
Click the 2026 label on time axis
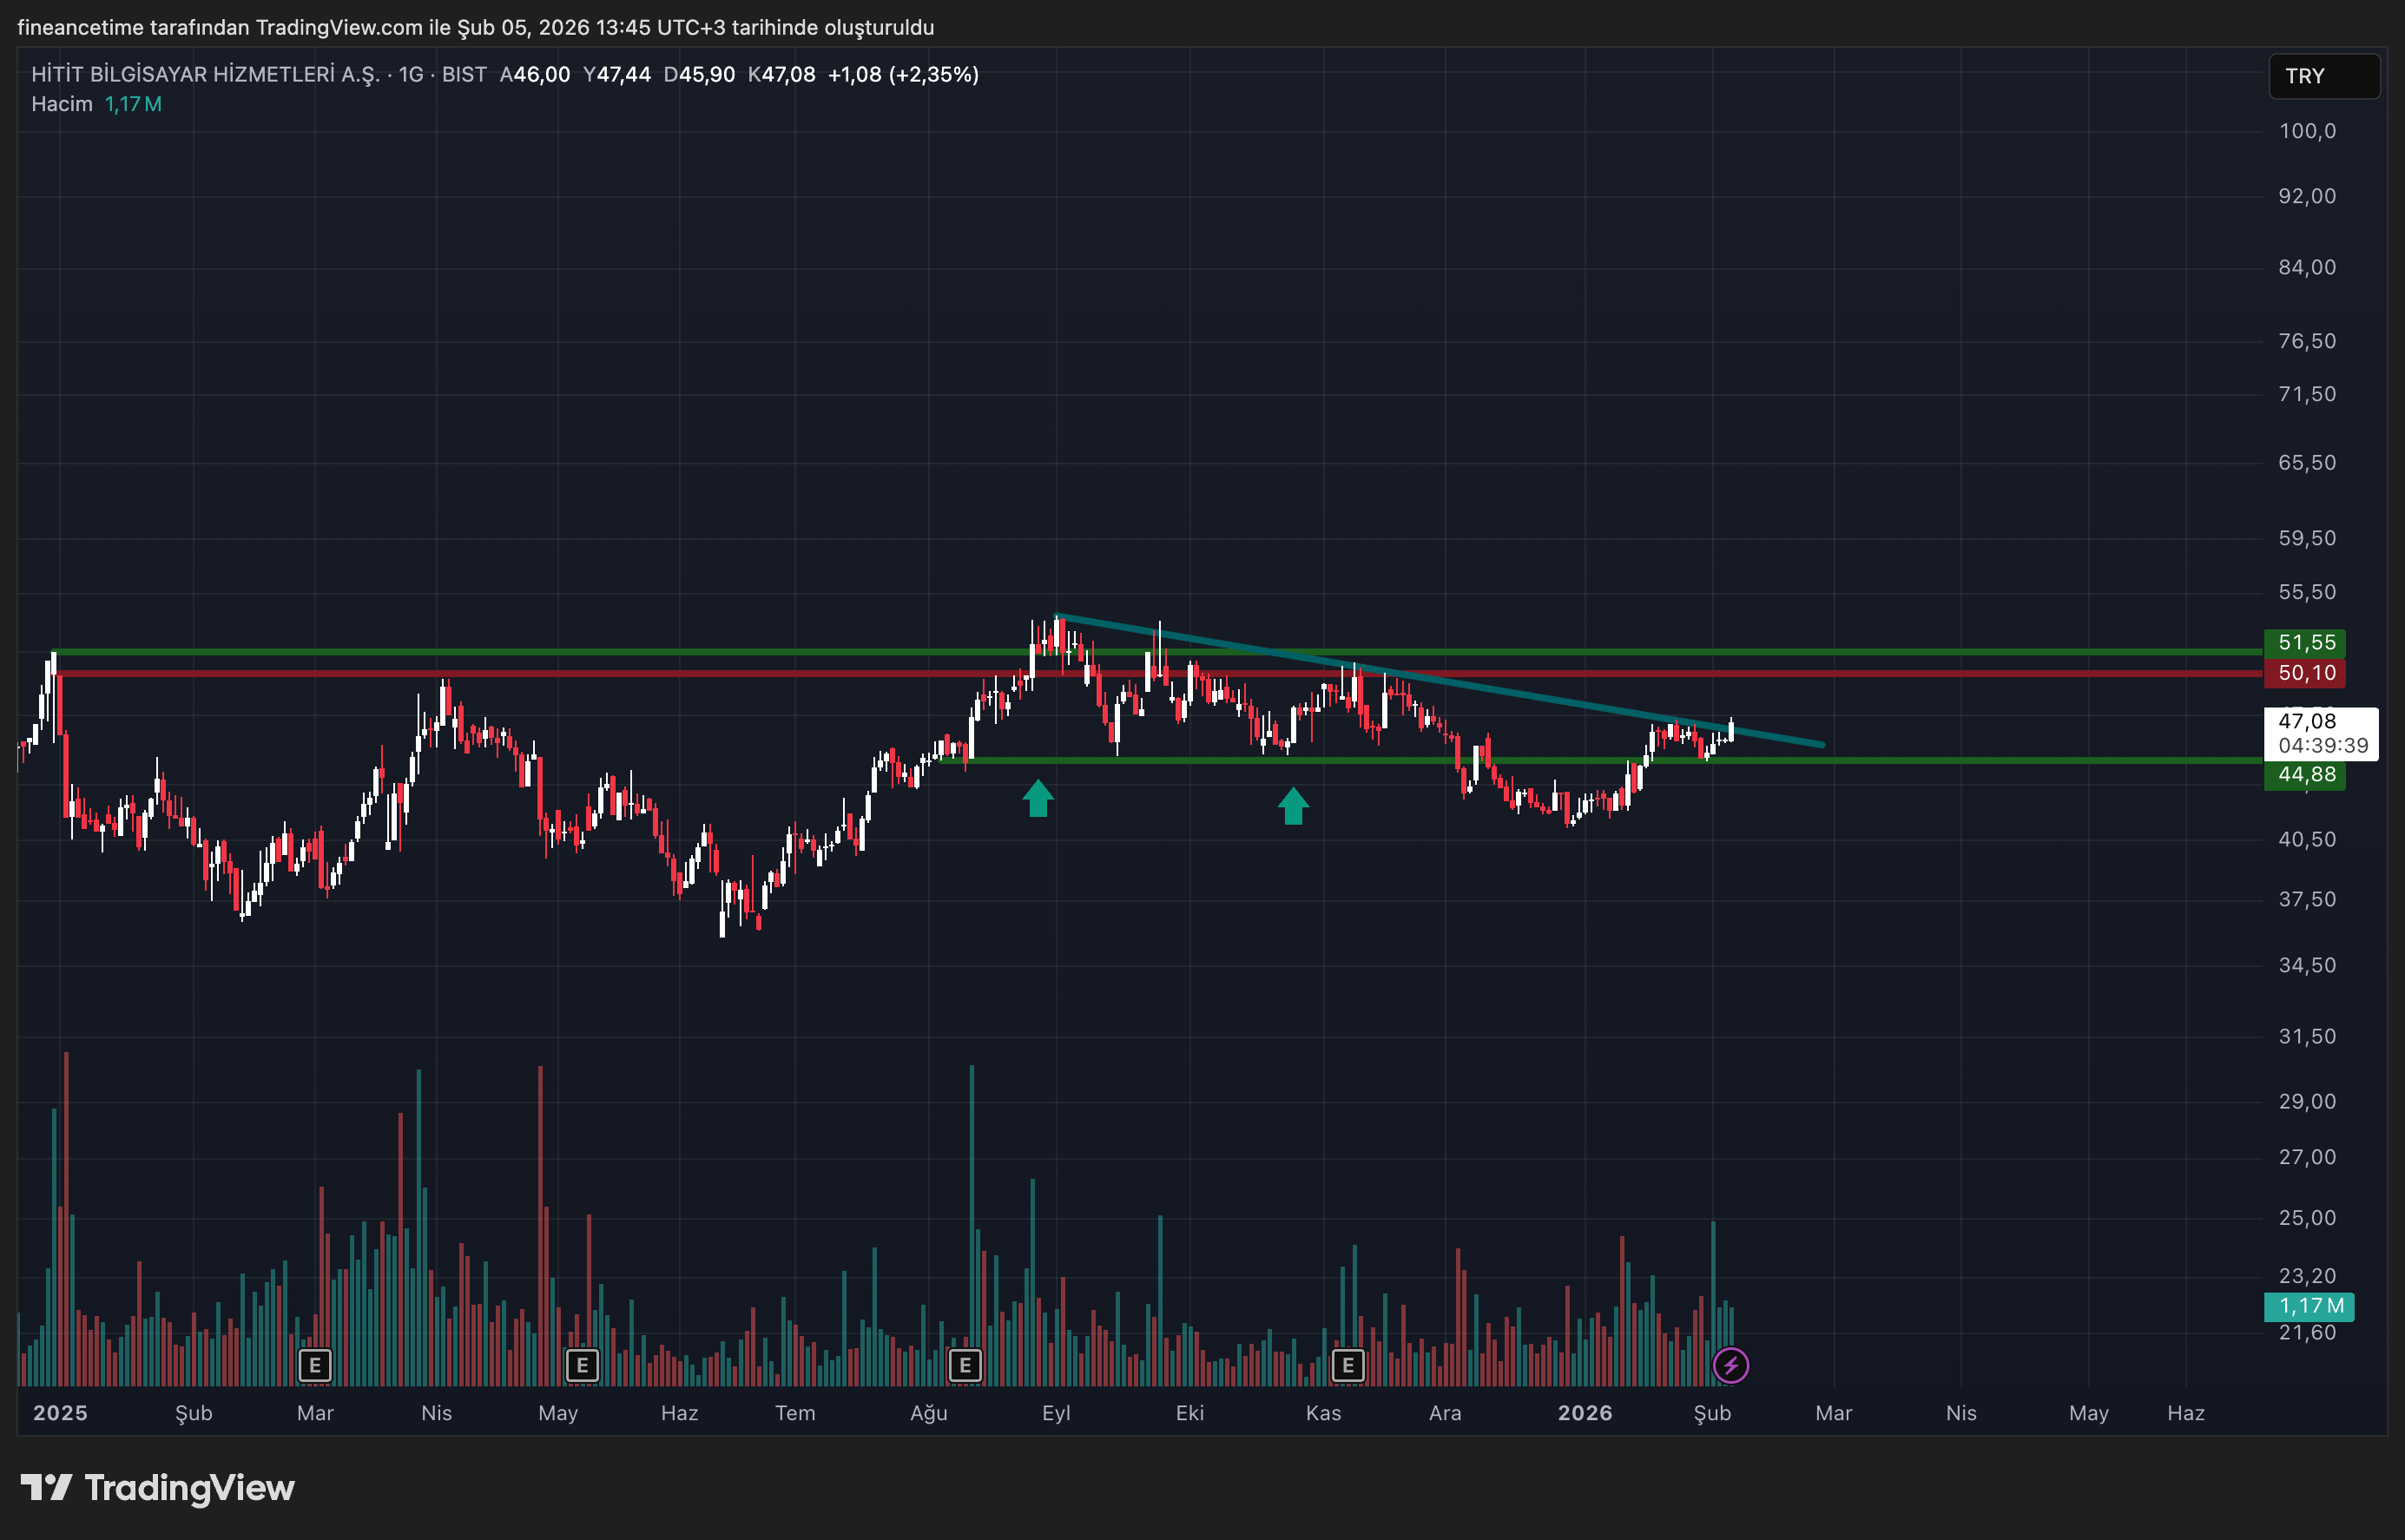[x=1585, y=1413]
